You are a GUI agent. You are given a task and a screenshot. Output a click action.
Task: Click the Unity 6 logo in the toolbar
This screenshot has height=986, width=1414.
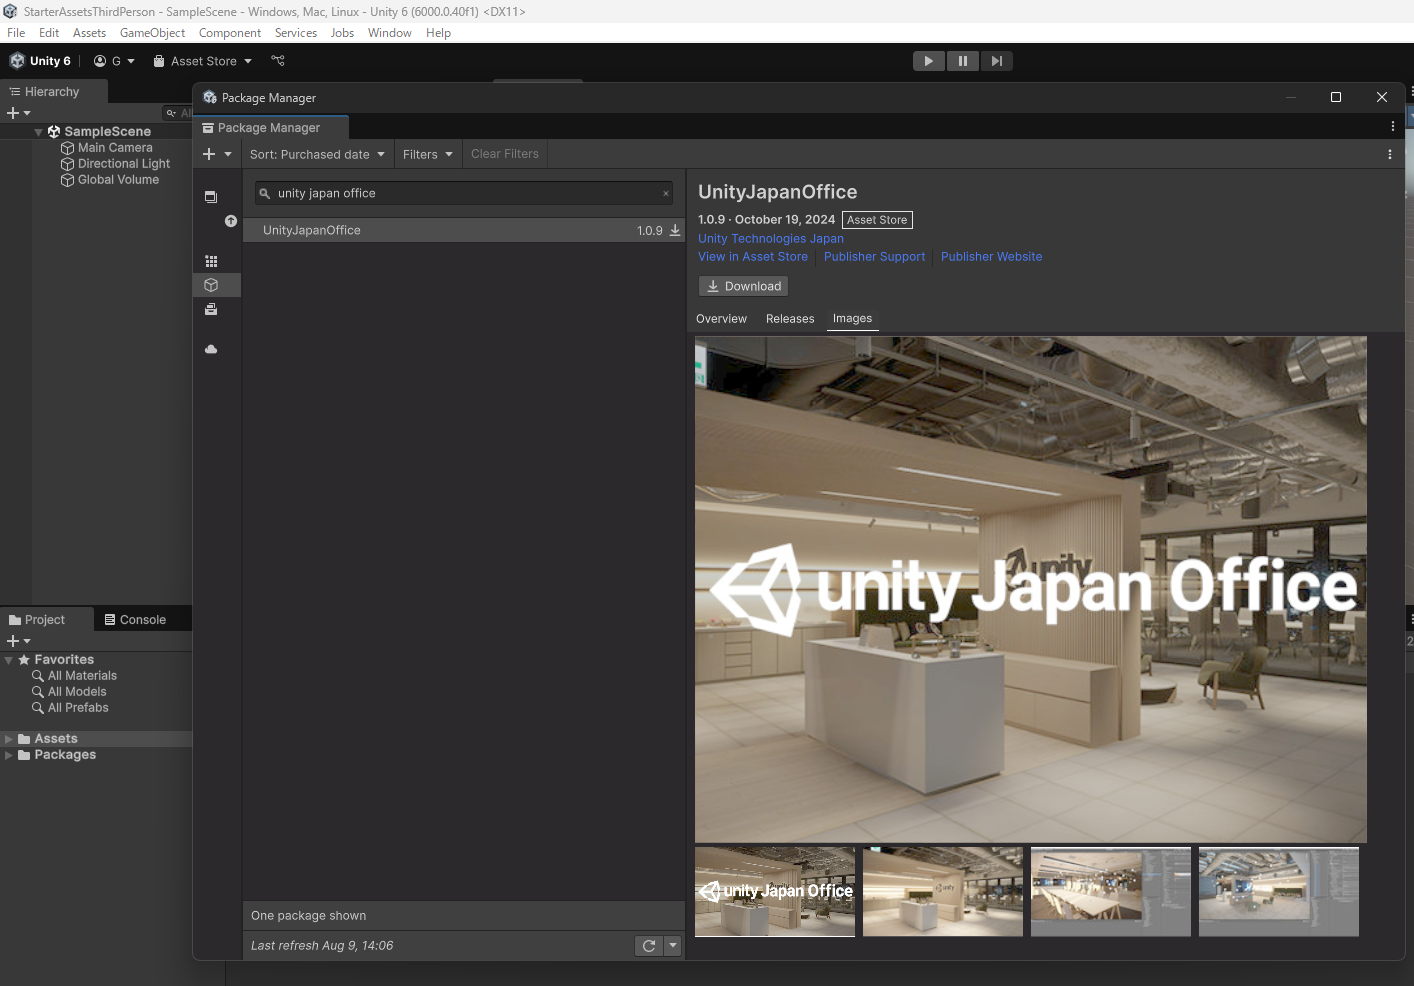pyautogui.click(x=17, y=61)
